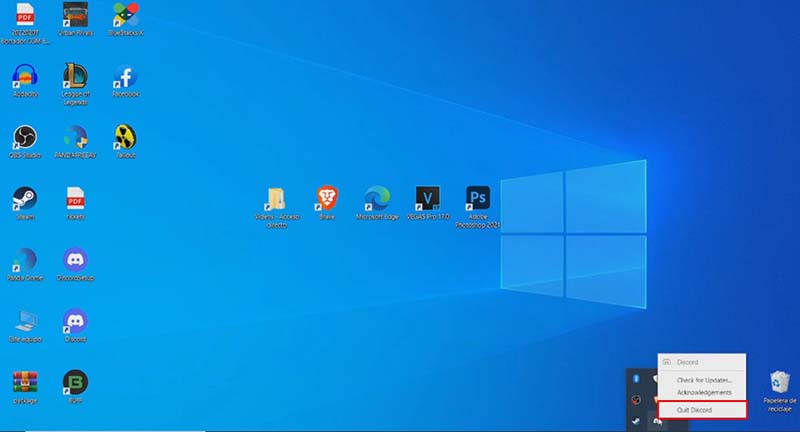The height and width of the screenshot is (432, 800).
Task: Select the Papelera de reciclaje desktop icon
Action: [x=780, y=392]
